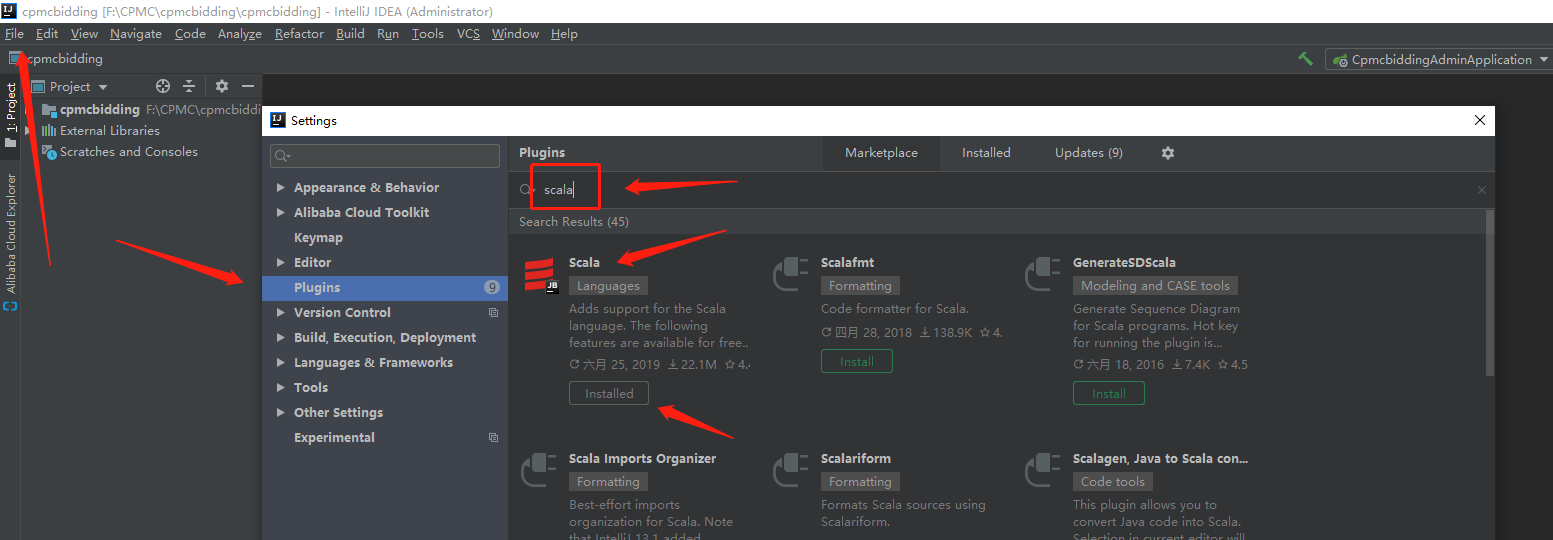This screenshot has height=540, width=1553.
Task: Select cpmcbidding project root in tree
Action: (100, 109)
